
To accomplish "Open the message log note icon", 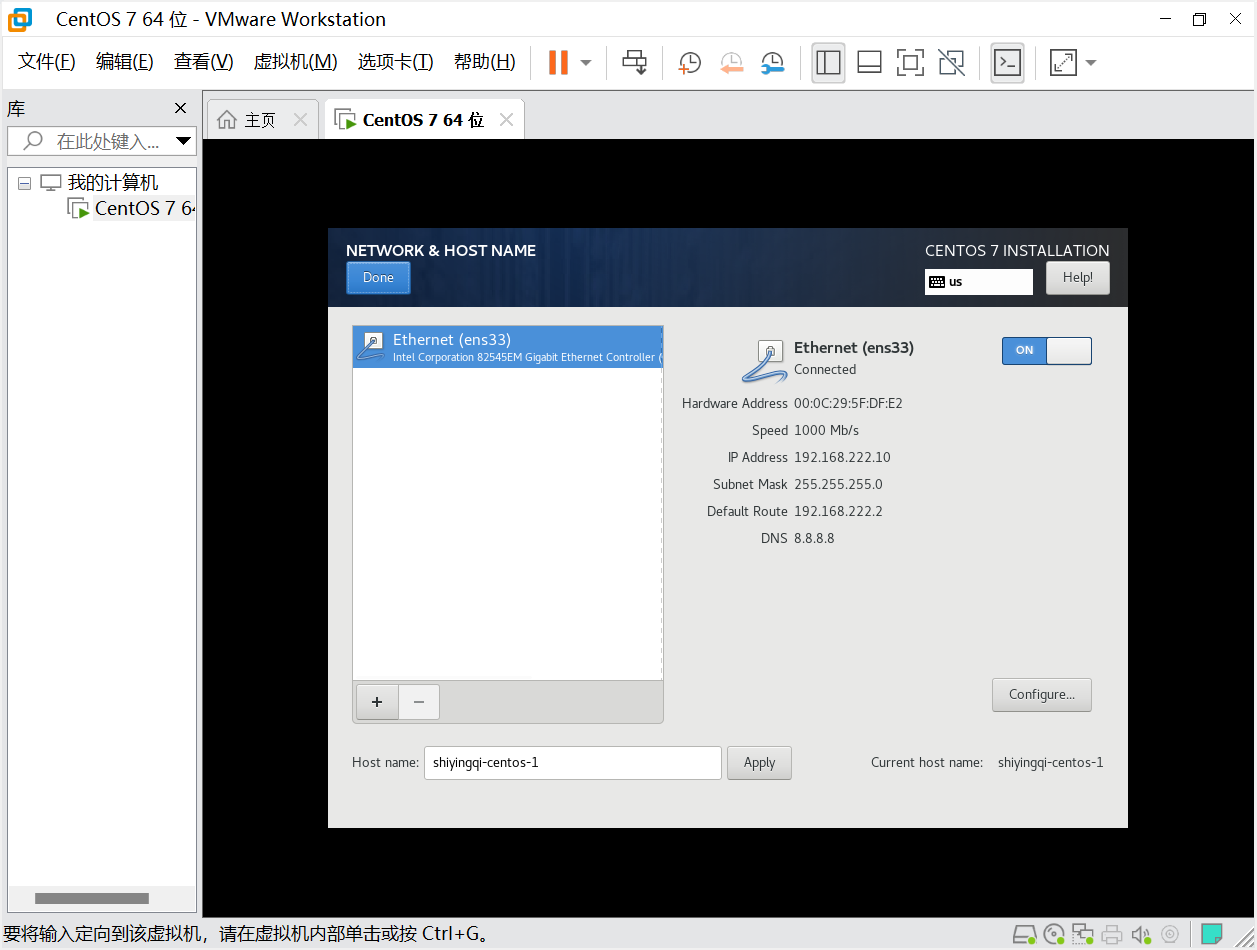I will [1212, 935].
